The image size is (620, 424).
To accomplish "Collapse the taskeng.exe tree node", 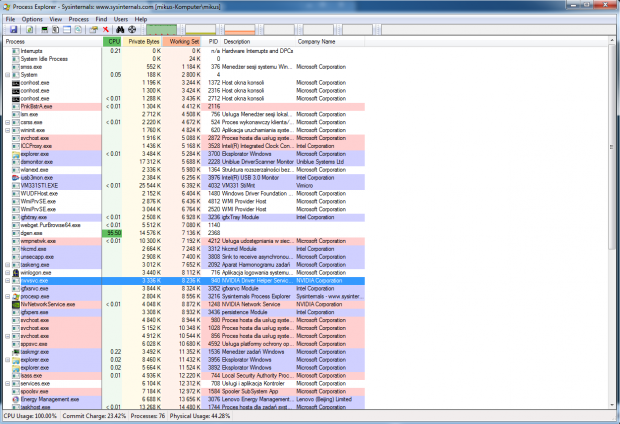I will tap(8, 265).
